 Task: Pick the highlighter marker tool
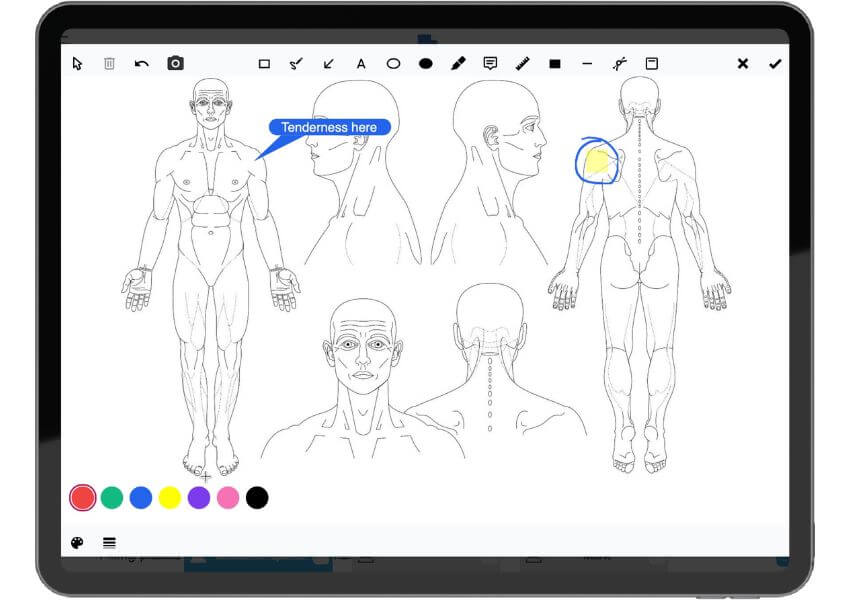click(458, 64)
